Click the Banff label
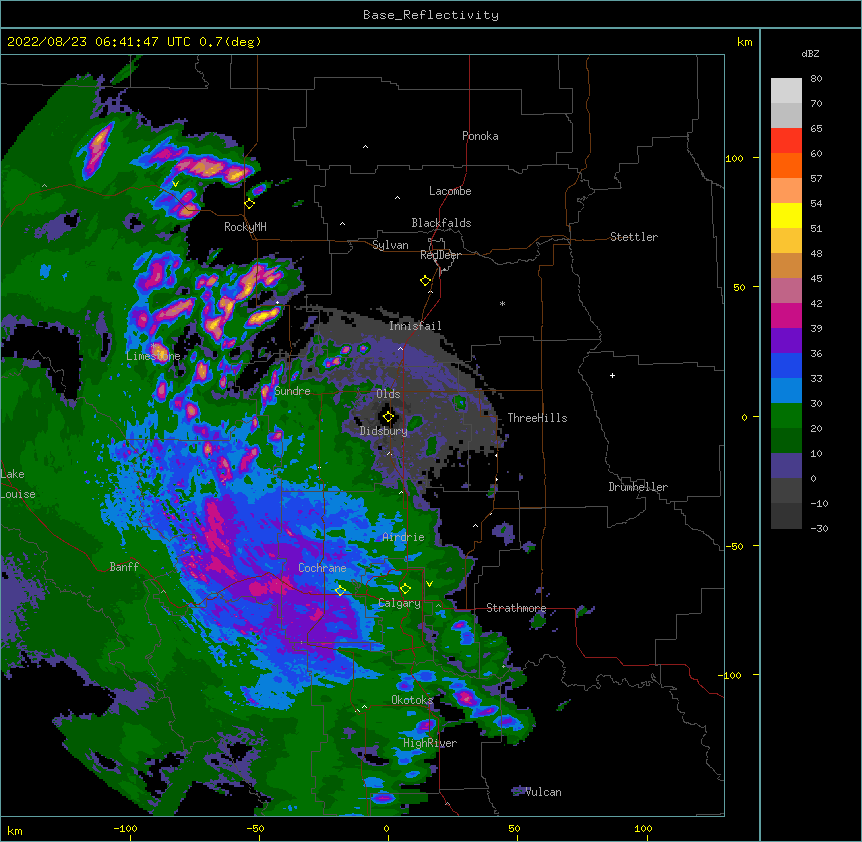This screenshot has width=862, height=842. tap(124, 567)
